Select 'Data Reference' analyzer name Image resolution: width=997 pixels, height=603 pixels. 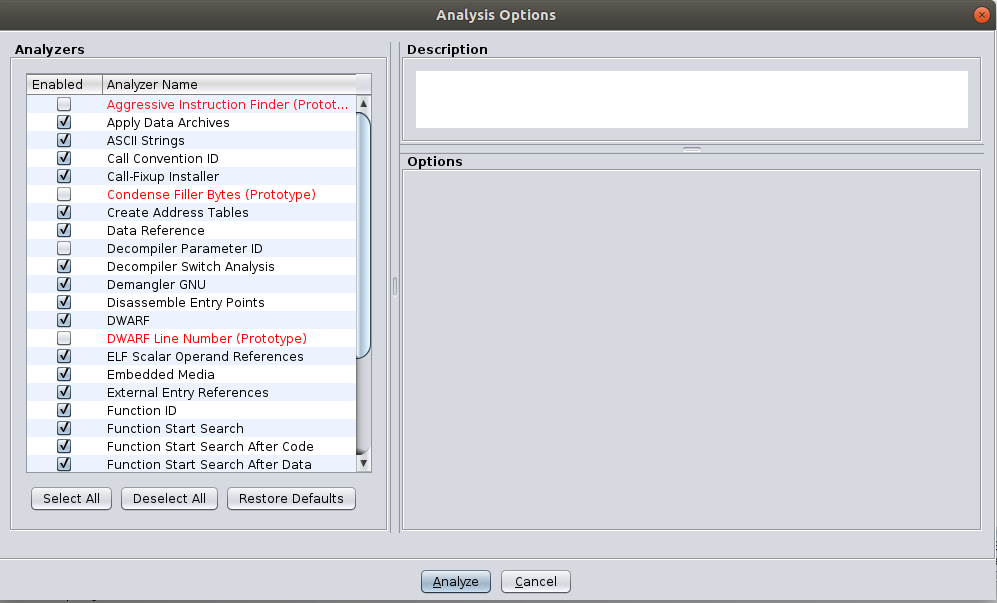click(156, 230)
